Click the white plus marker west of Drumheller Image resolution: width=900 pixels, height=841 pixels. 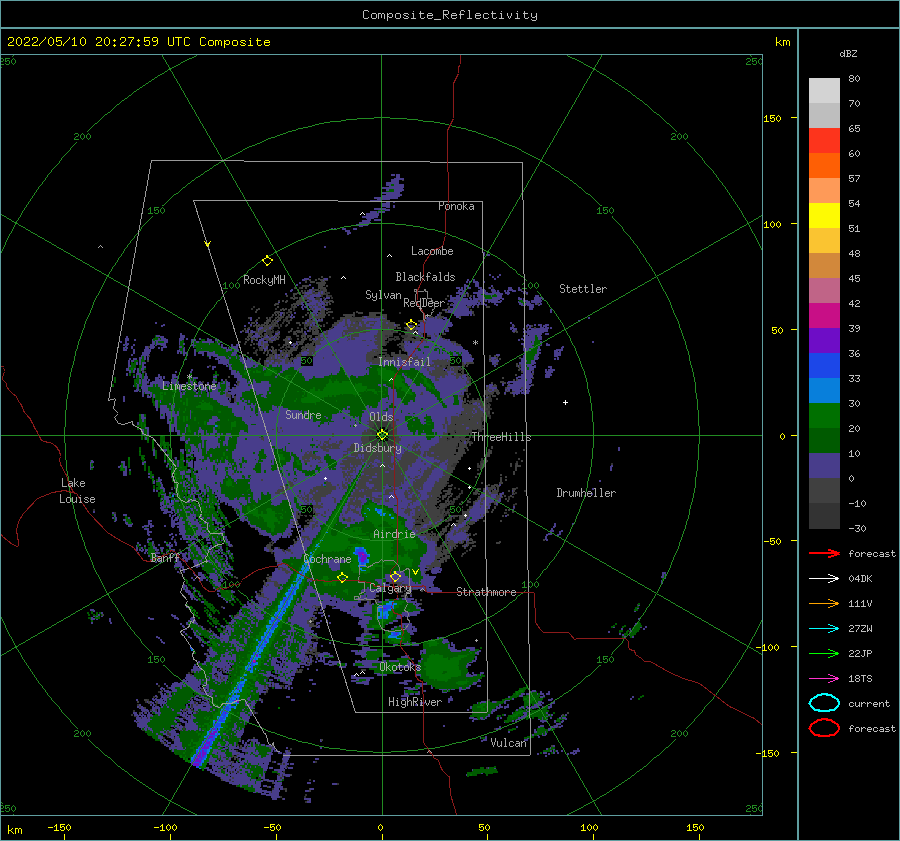pos(565,402)
